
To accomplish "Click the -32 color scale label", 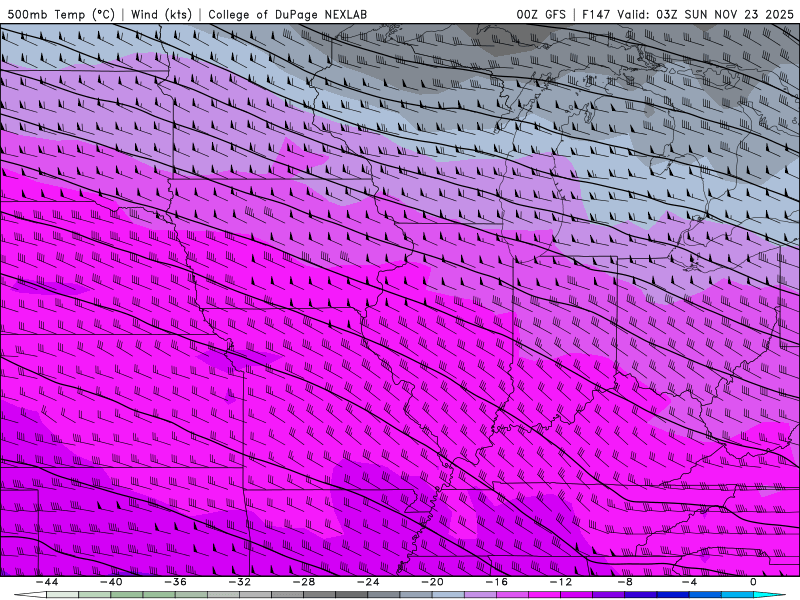I will point(239,582).
